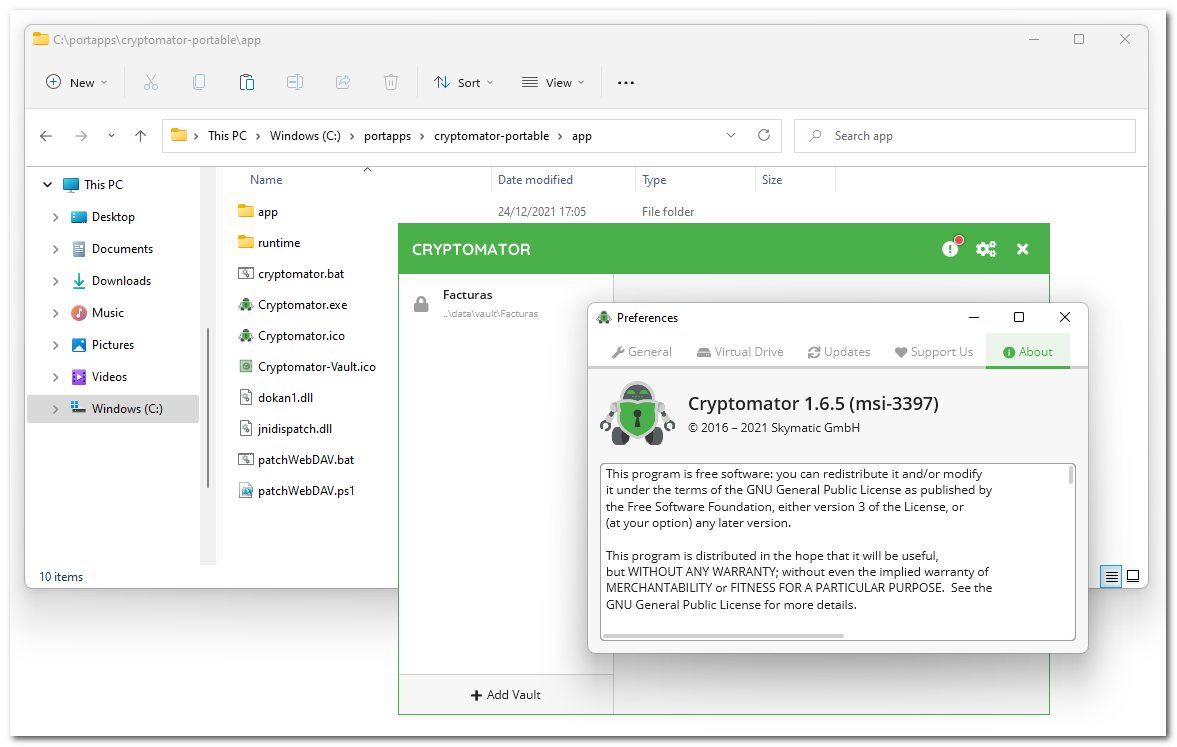
Task: Click cryptomator-portable in the breadcrumb
Action: tap(492, 136)
